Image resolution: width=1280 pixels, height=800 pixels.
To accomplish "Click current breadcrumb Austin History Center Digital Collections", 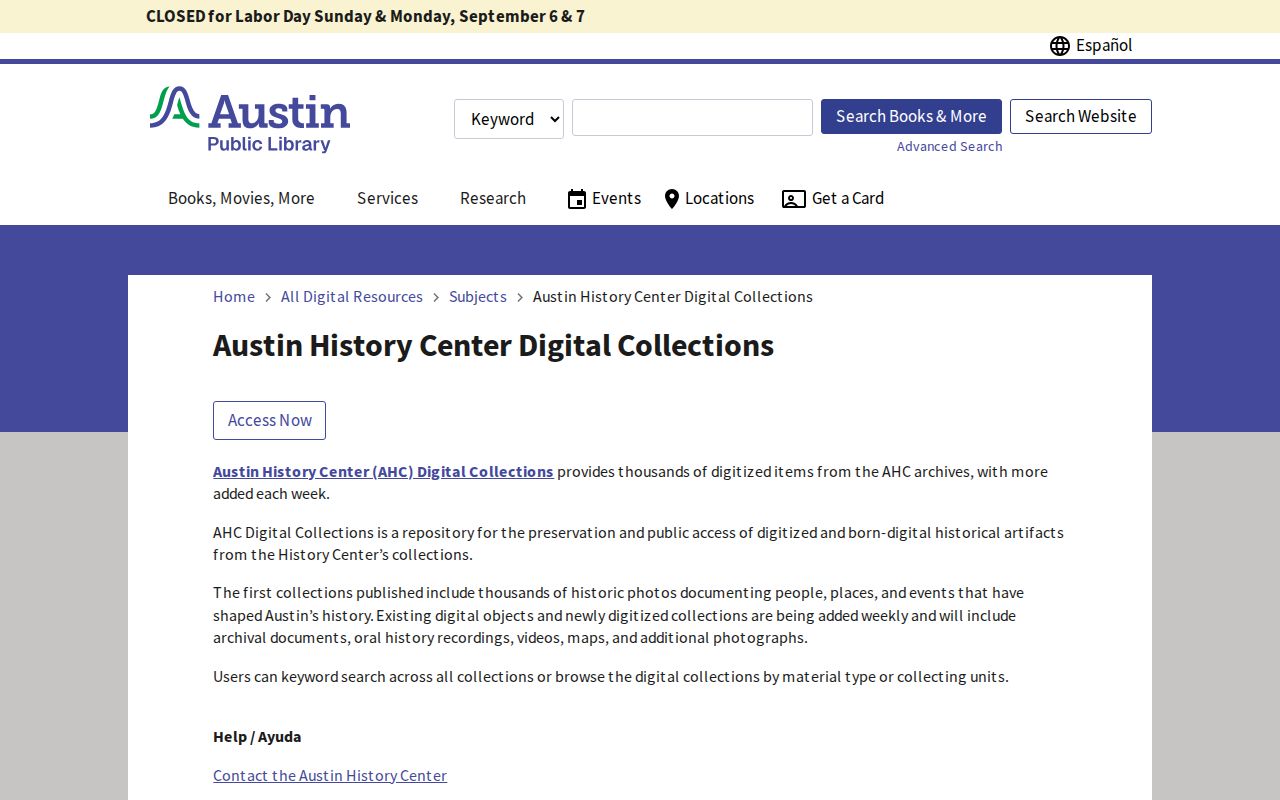I will [673, 297].
